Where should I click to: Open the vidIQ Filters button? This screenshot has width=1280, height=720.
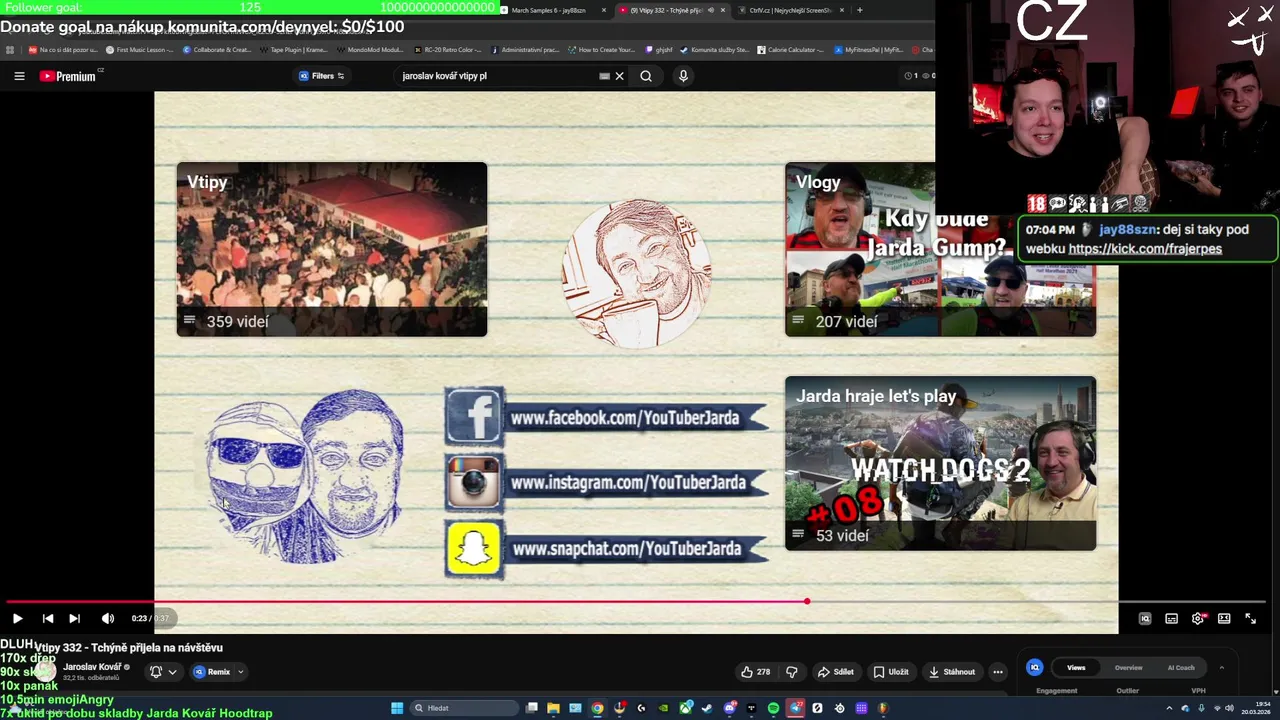tap(322, 76)
